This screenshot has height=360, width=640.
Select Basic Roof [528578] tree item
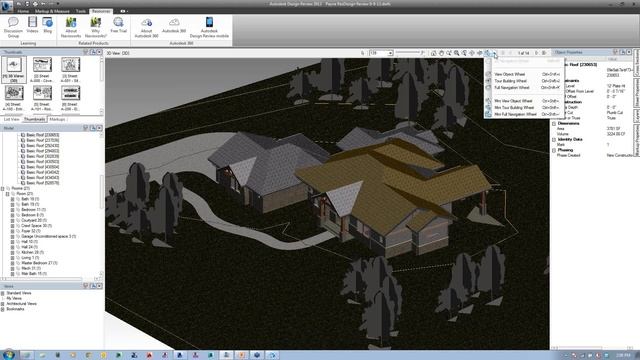pyautogui.click(x=42, y=183)
